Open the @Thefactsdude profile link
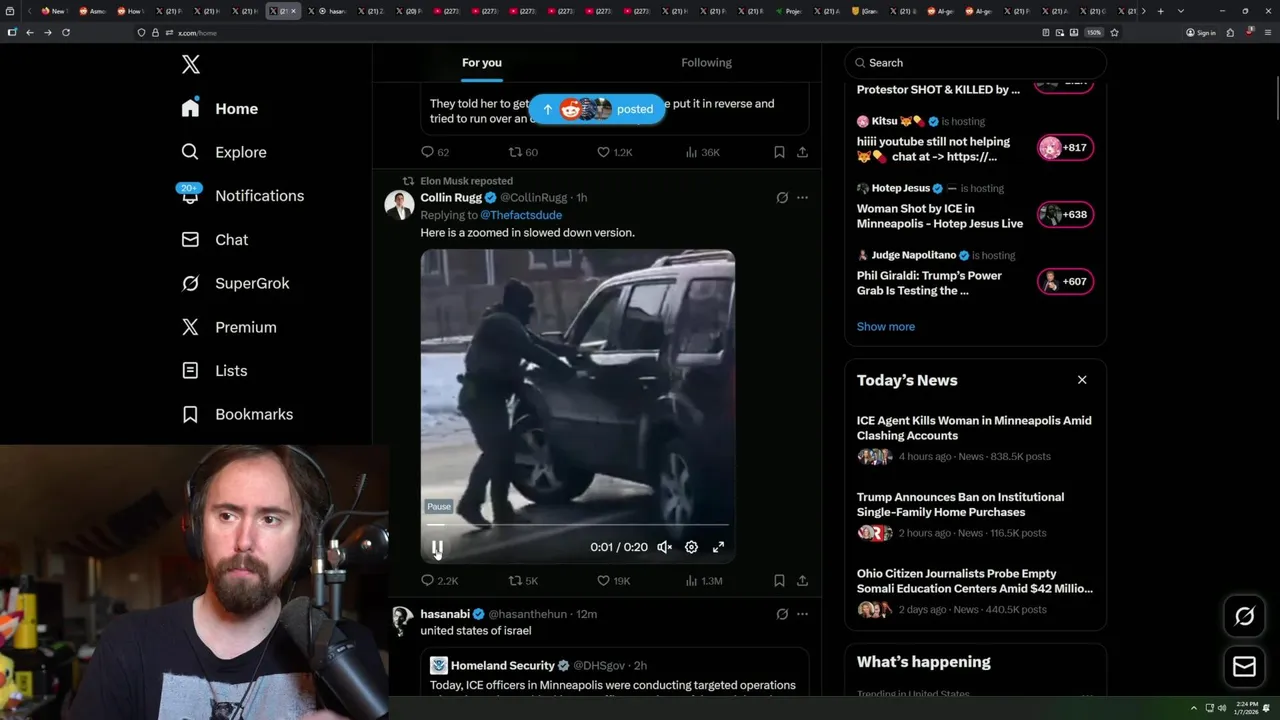The width and height of the screenshot is (1280, 720). (521, 215)
